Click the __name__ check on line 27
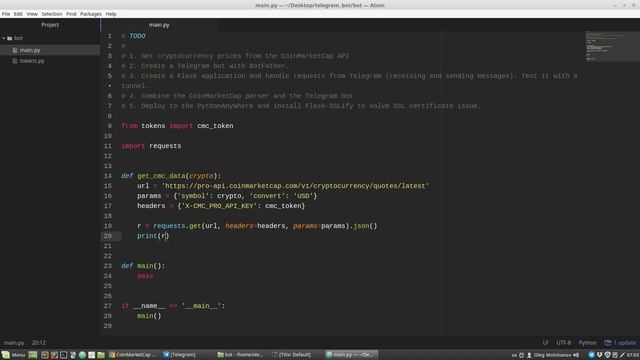 tap(173, 306)
